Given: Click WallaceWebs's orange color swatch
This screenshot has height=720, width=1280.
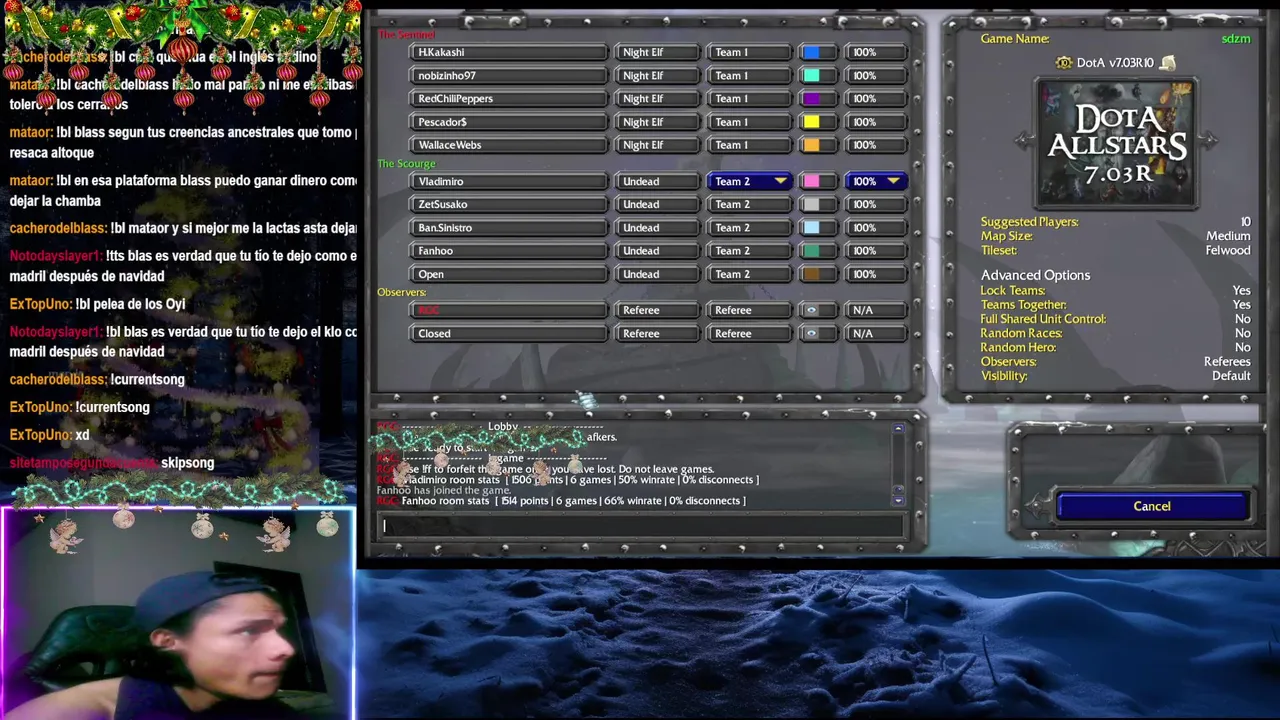Looking at the screenshot, I should pyautogui.click(x=811, y=145).
